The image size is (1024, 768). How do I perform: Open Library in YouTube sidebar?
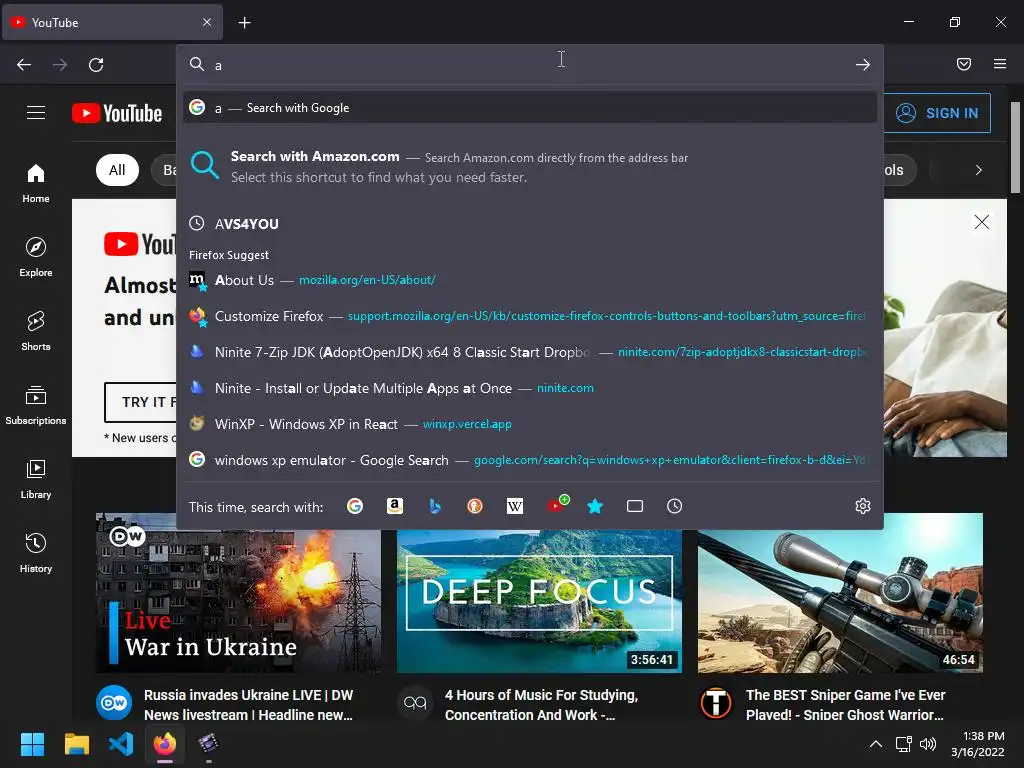click(x=36, y=479)
